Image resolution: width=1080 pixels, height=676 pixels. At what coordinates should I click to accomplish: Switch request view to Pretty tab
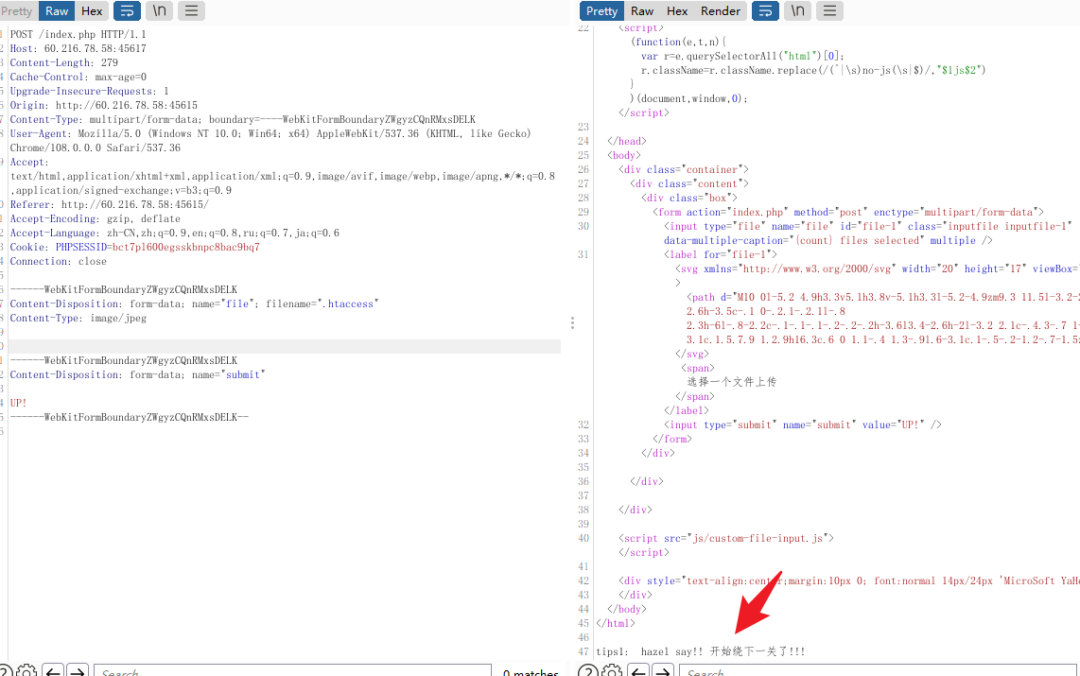(x=17, y=11)
